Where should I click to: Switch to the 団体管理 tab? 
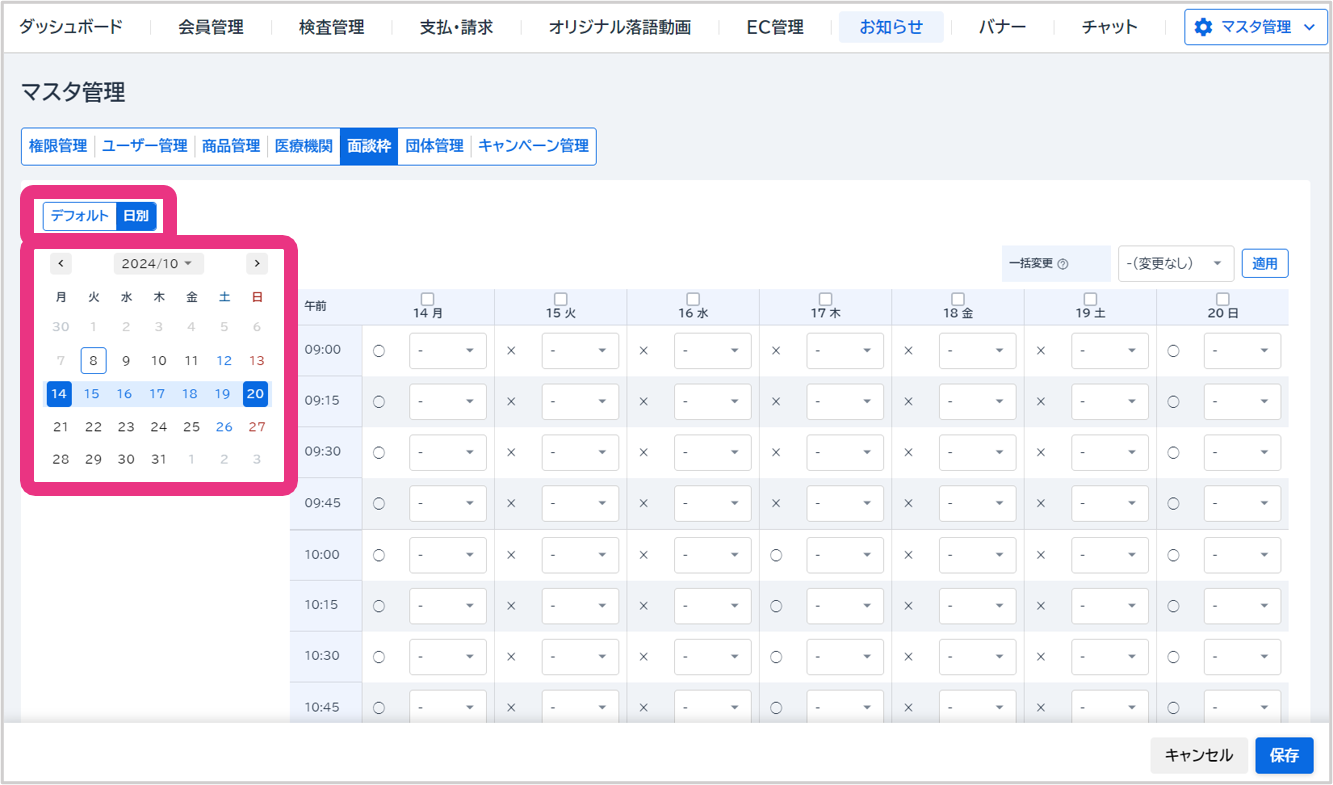click(434, 146)
